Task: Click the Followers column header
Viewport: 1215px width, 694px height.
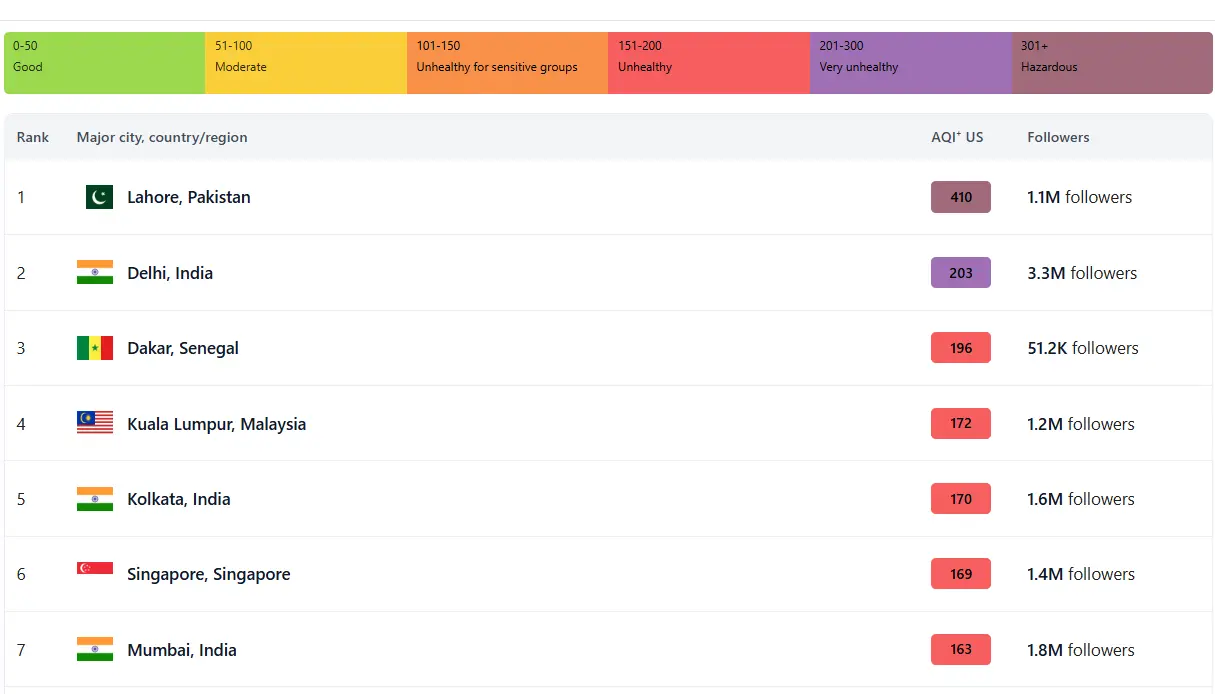Action: [1058, 137]
